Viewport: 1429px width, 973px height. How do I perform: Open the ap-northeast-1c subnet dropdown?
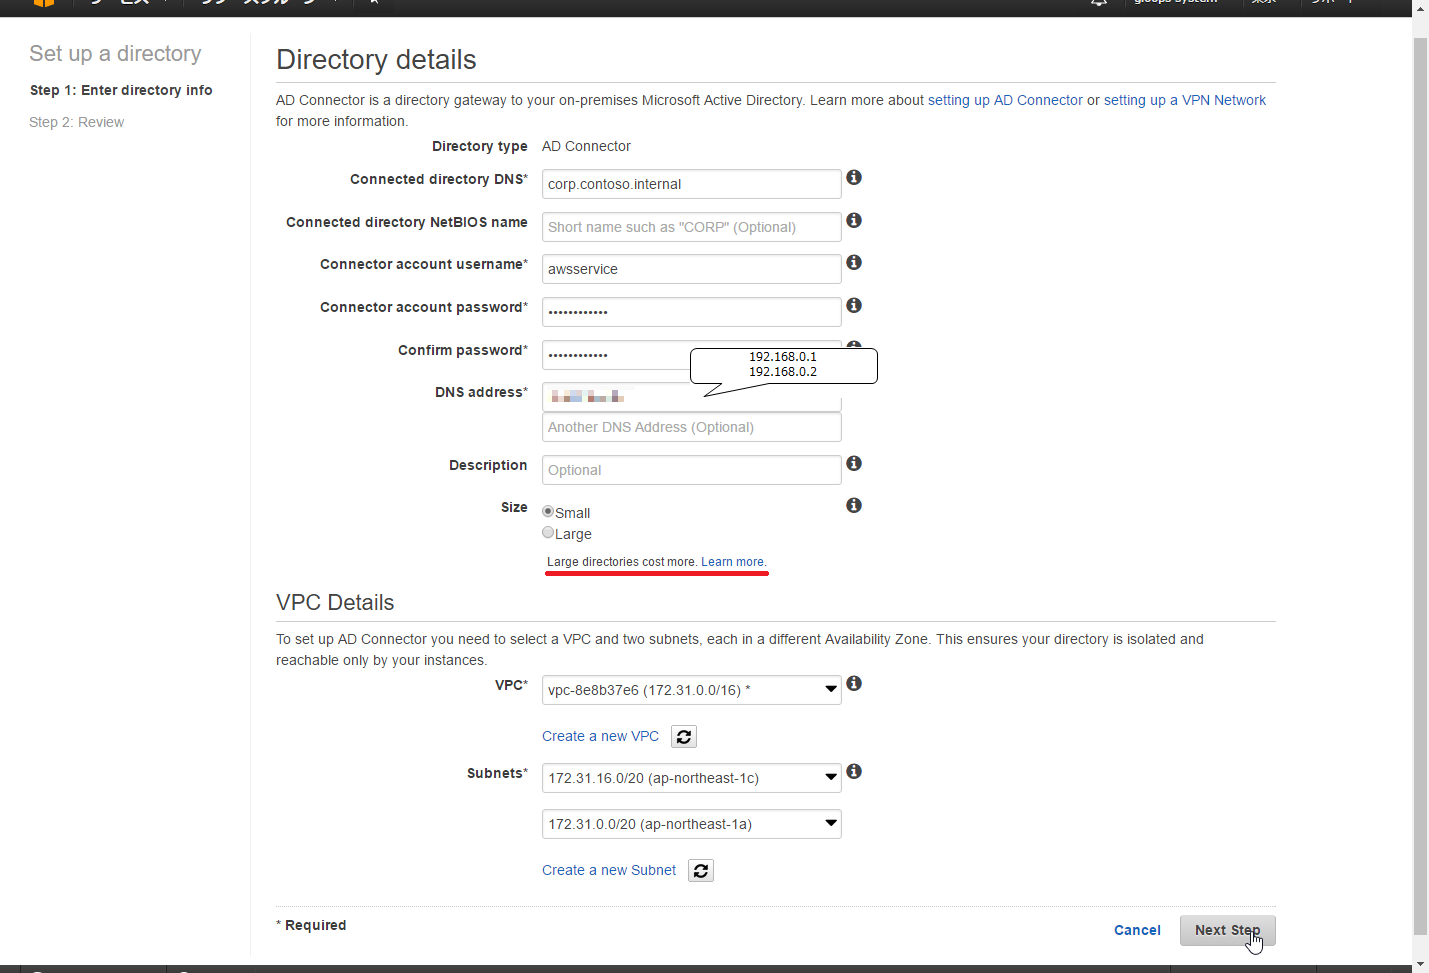pyautogui.click(x=691, y=778)
